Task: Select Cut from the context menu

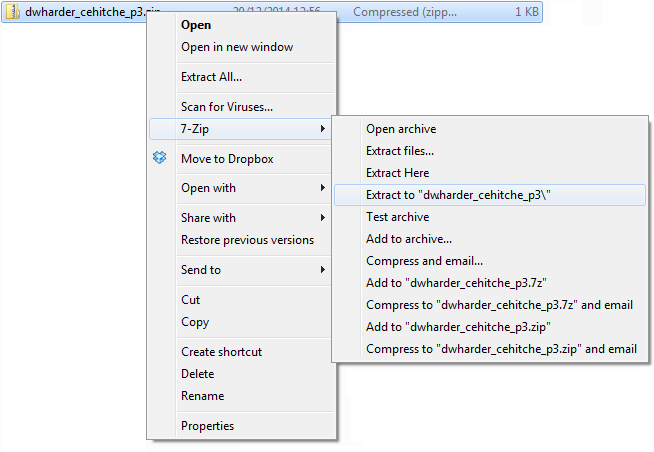Action: [x=190, y=300]
